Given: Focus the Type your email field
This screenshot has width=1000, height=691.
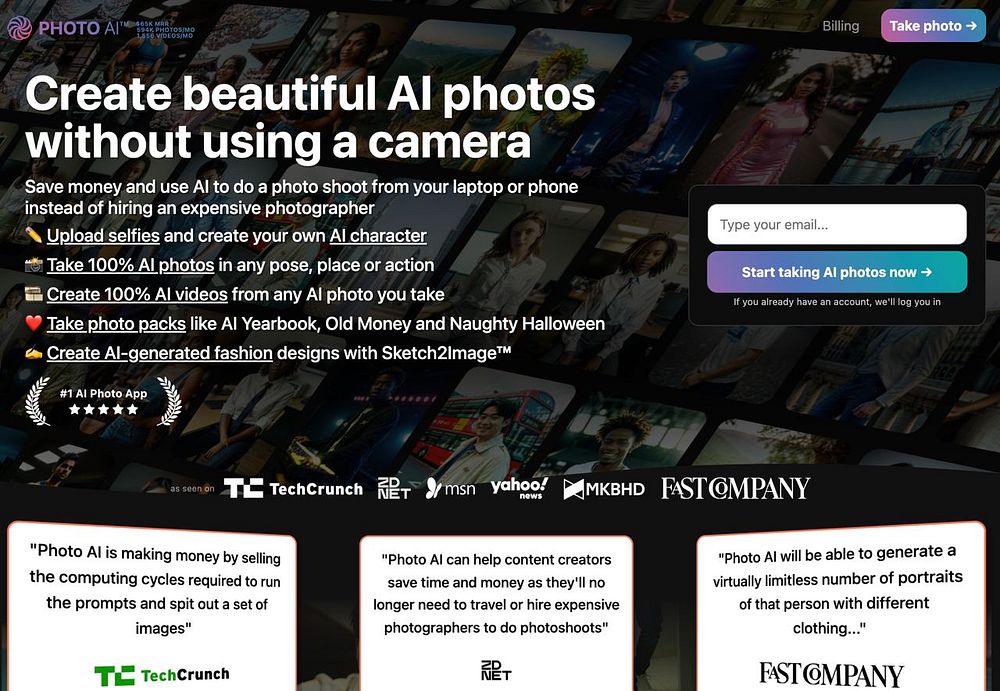Looking at the screenshot, I should pyautogui.click(x=837, y=224).
